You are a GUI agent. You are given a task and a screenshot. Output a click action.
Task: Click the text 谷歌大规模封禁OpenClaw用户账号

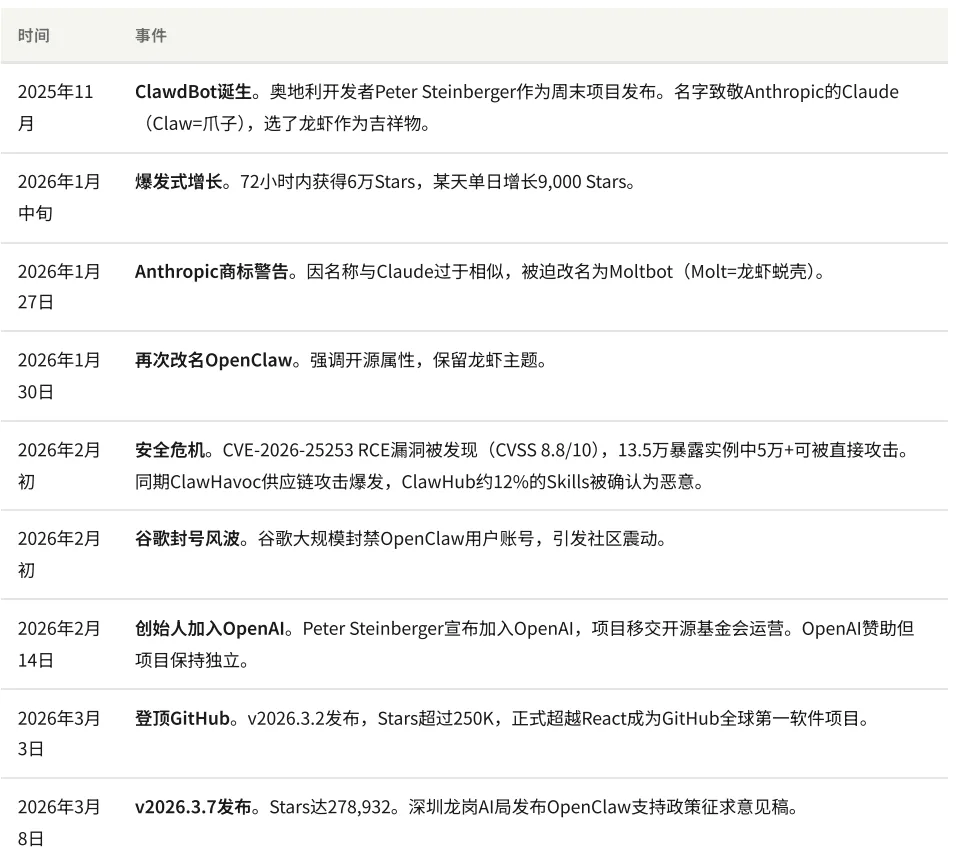[396, 539]
